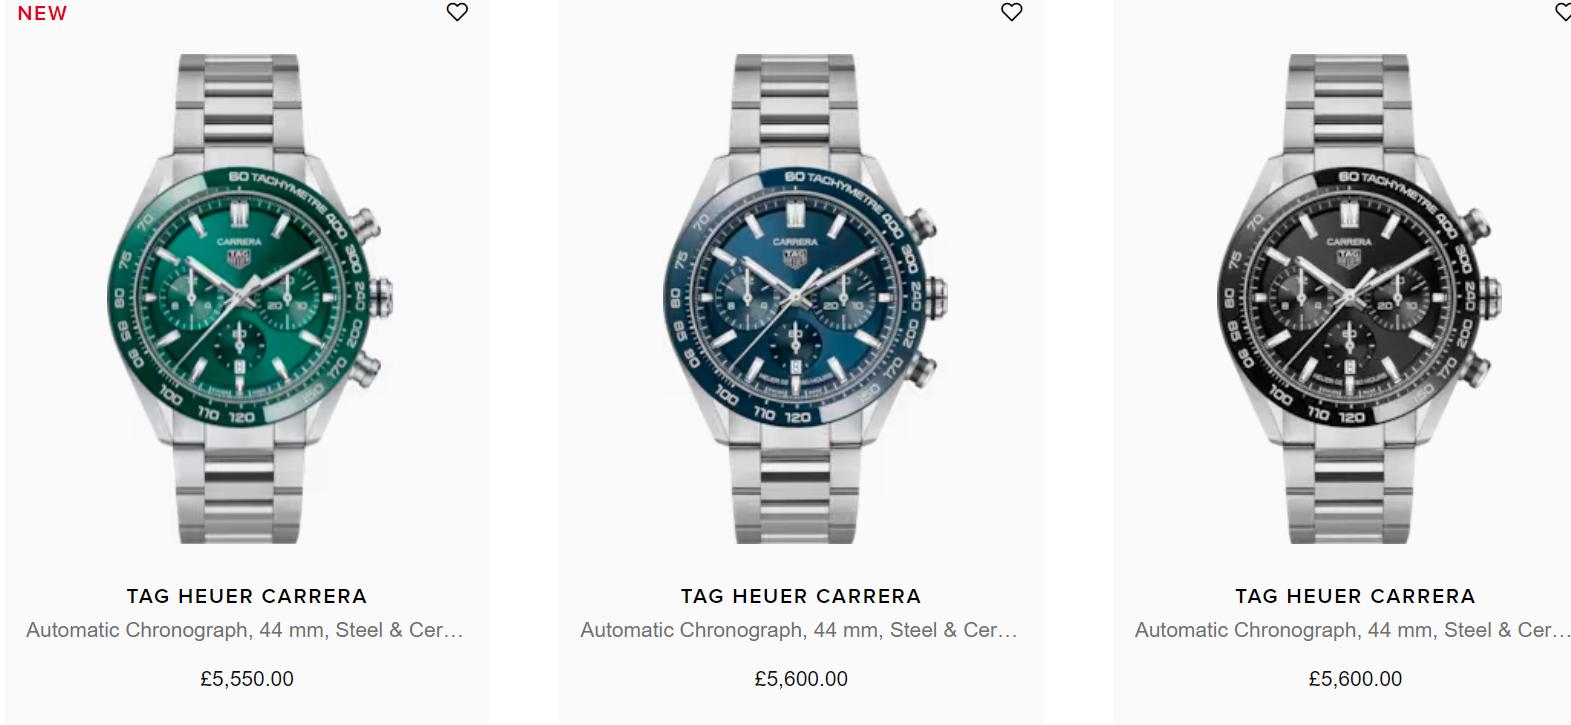The height and width of the screenshot is (725, 1571).
Task: Select the £5,600.00 price under blue watch
Action: pos(801,679)
